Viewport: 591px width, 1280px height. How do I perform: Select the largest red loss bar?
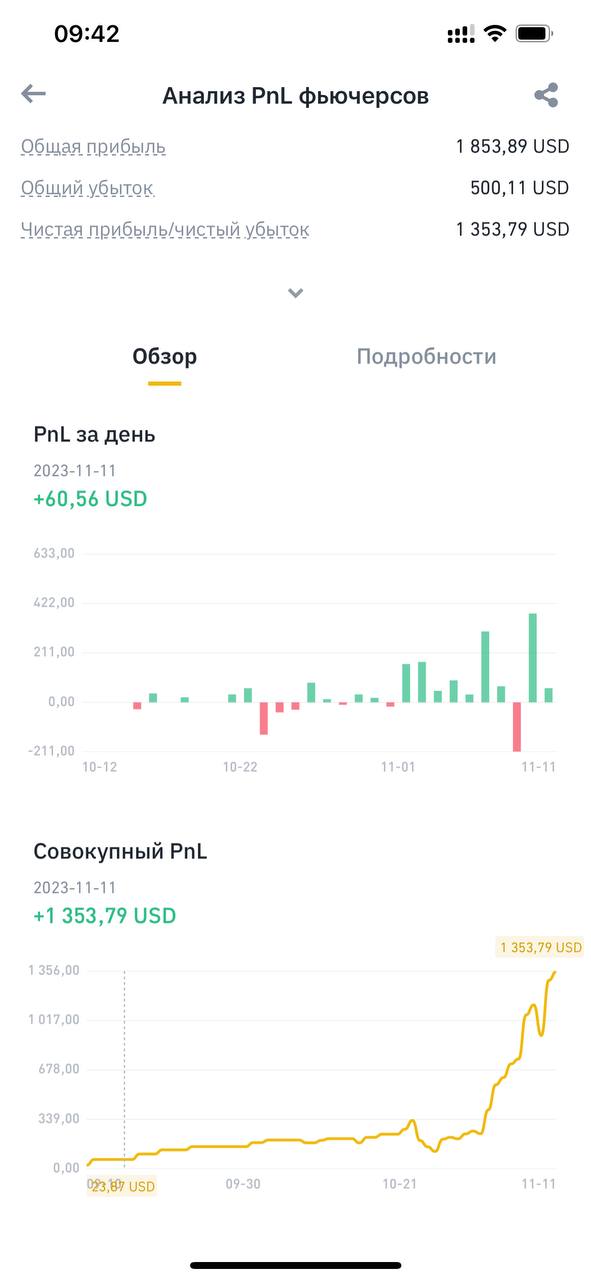click(x=517, y=726)
